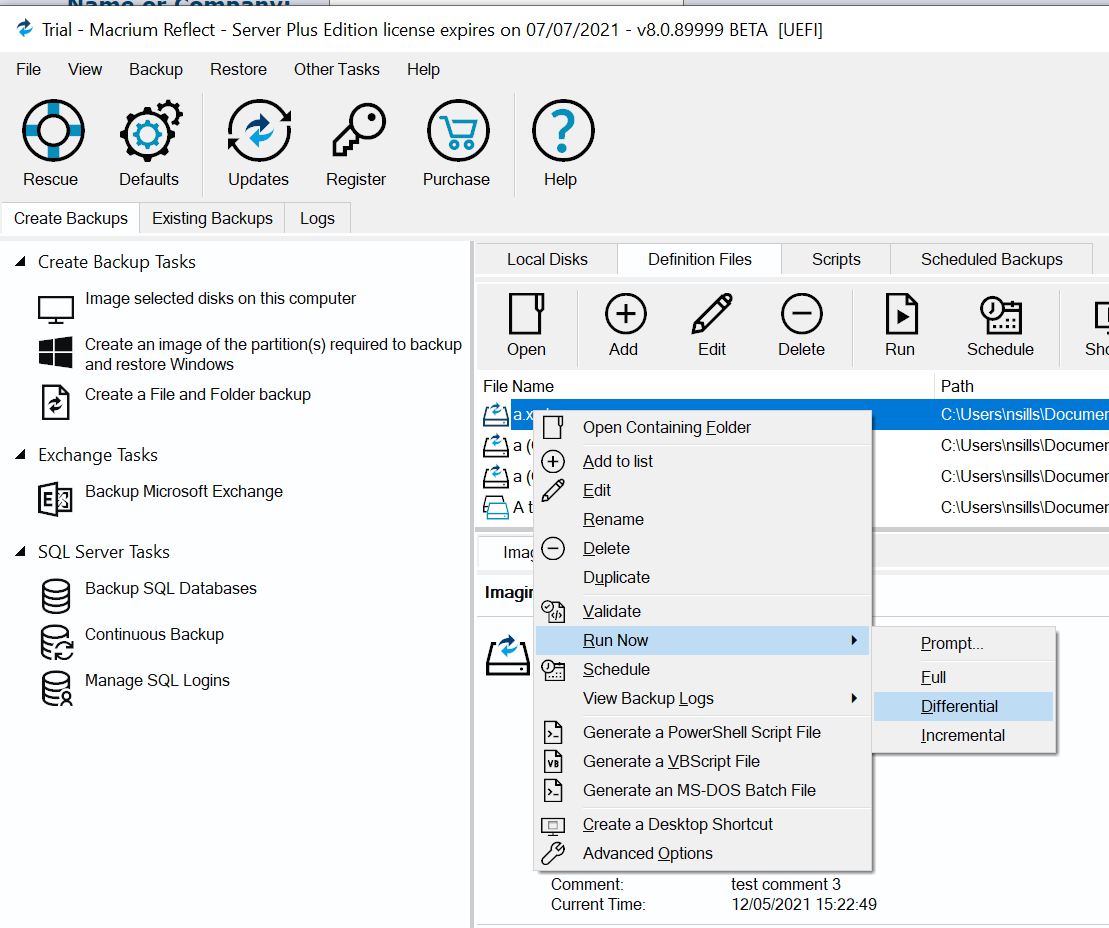1109x928 pixels.
Task: Click 'Backup Microsoft Exchange' link
Action: click(x=184, y=491)
